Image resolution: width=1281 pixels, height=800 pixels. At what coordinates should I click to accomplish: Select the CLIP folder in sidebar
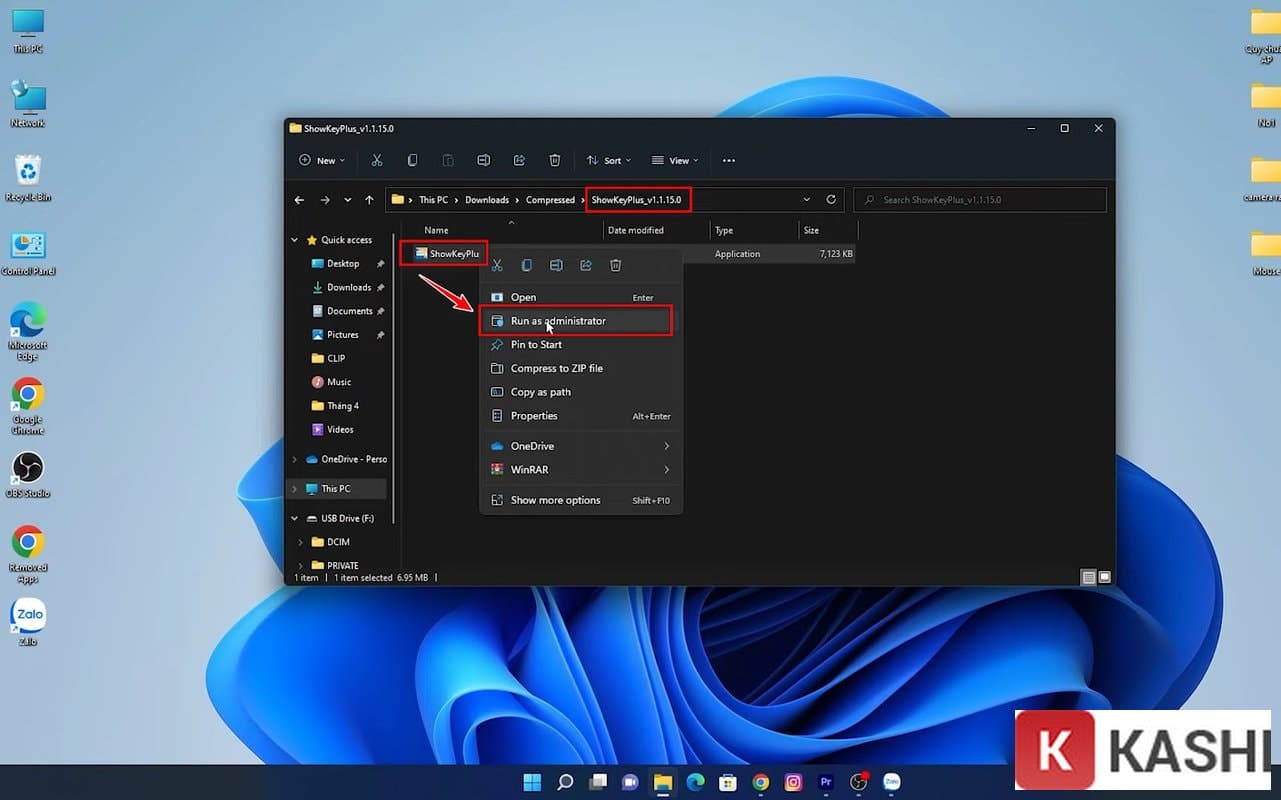point(336,358)
